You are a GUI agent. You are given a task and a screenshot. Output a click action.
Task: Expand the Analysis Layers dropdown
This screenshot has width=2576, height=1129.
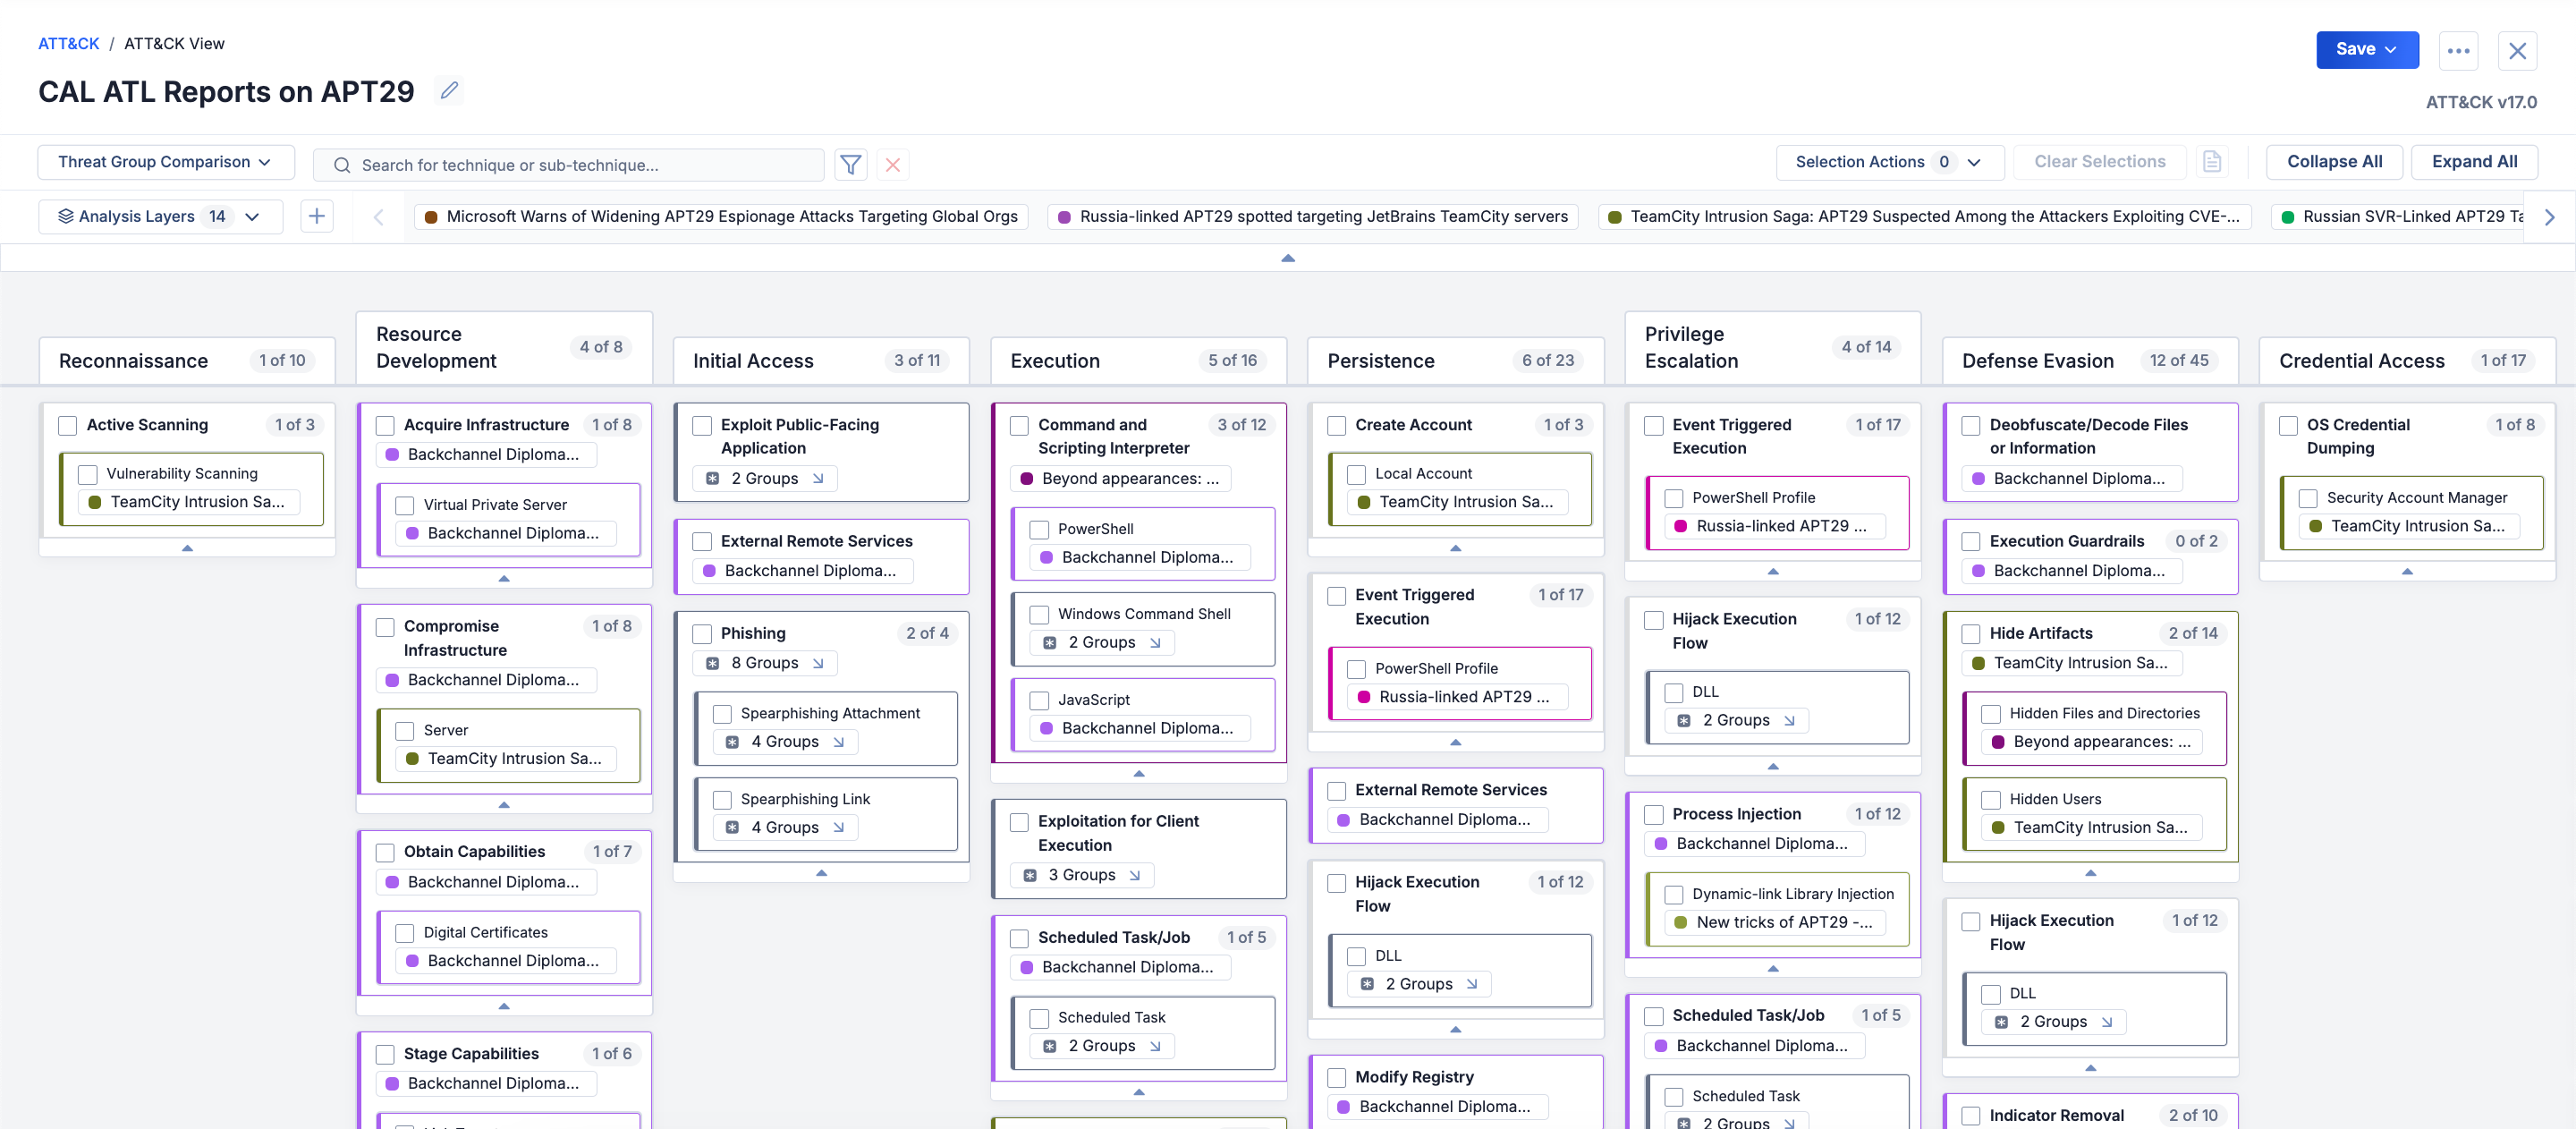[x=160, y=216]
